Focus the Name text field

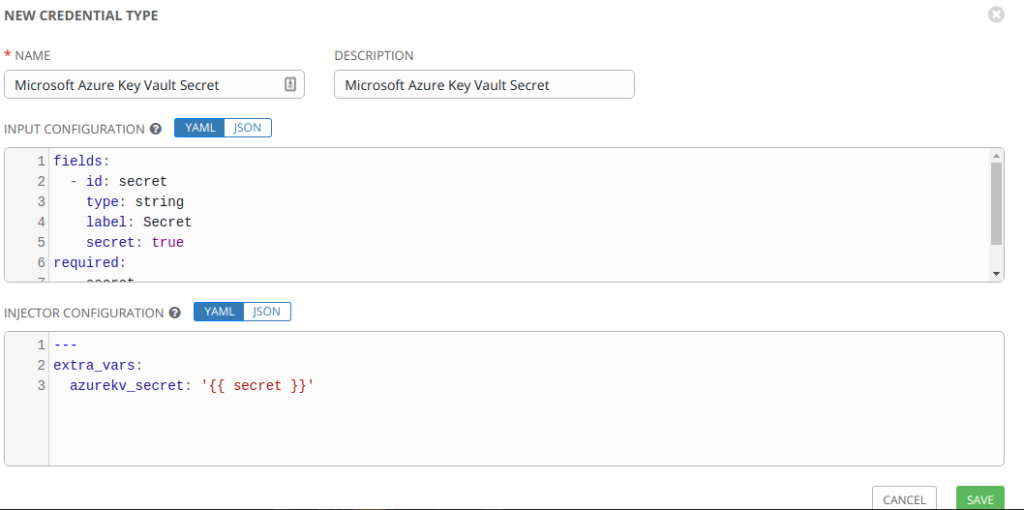[145, 85]
